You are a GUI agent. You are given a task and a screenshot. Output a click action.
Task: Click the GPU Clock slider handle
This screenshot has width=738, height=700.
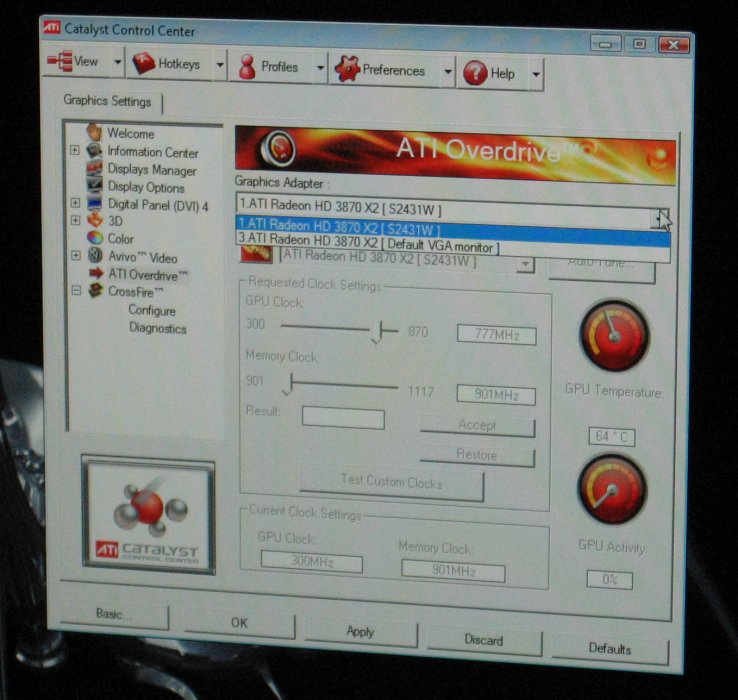coord(378,332)
